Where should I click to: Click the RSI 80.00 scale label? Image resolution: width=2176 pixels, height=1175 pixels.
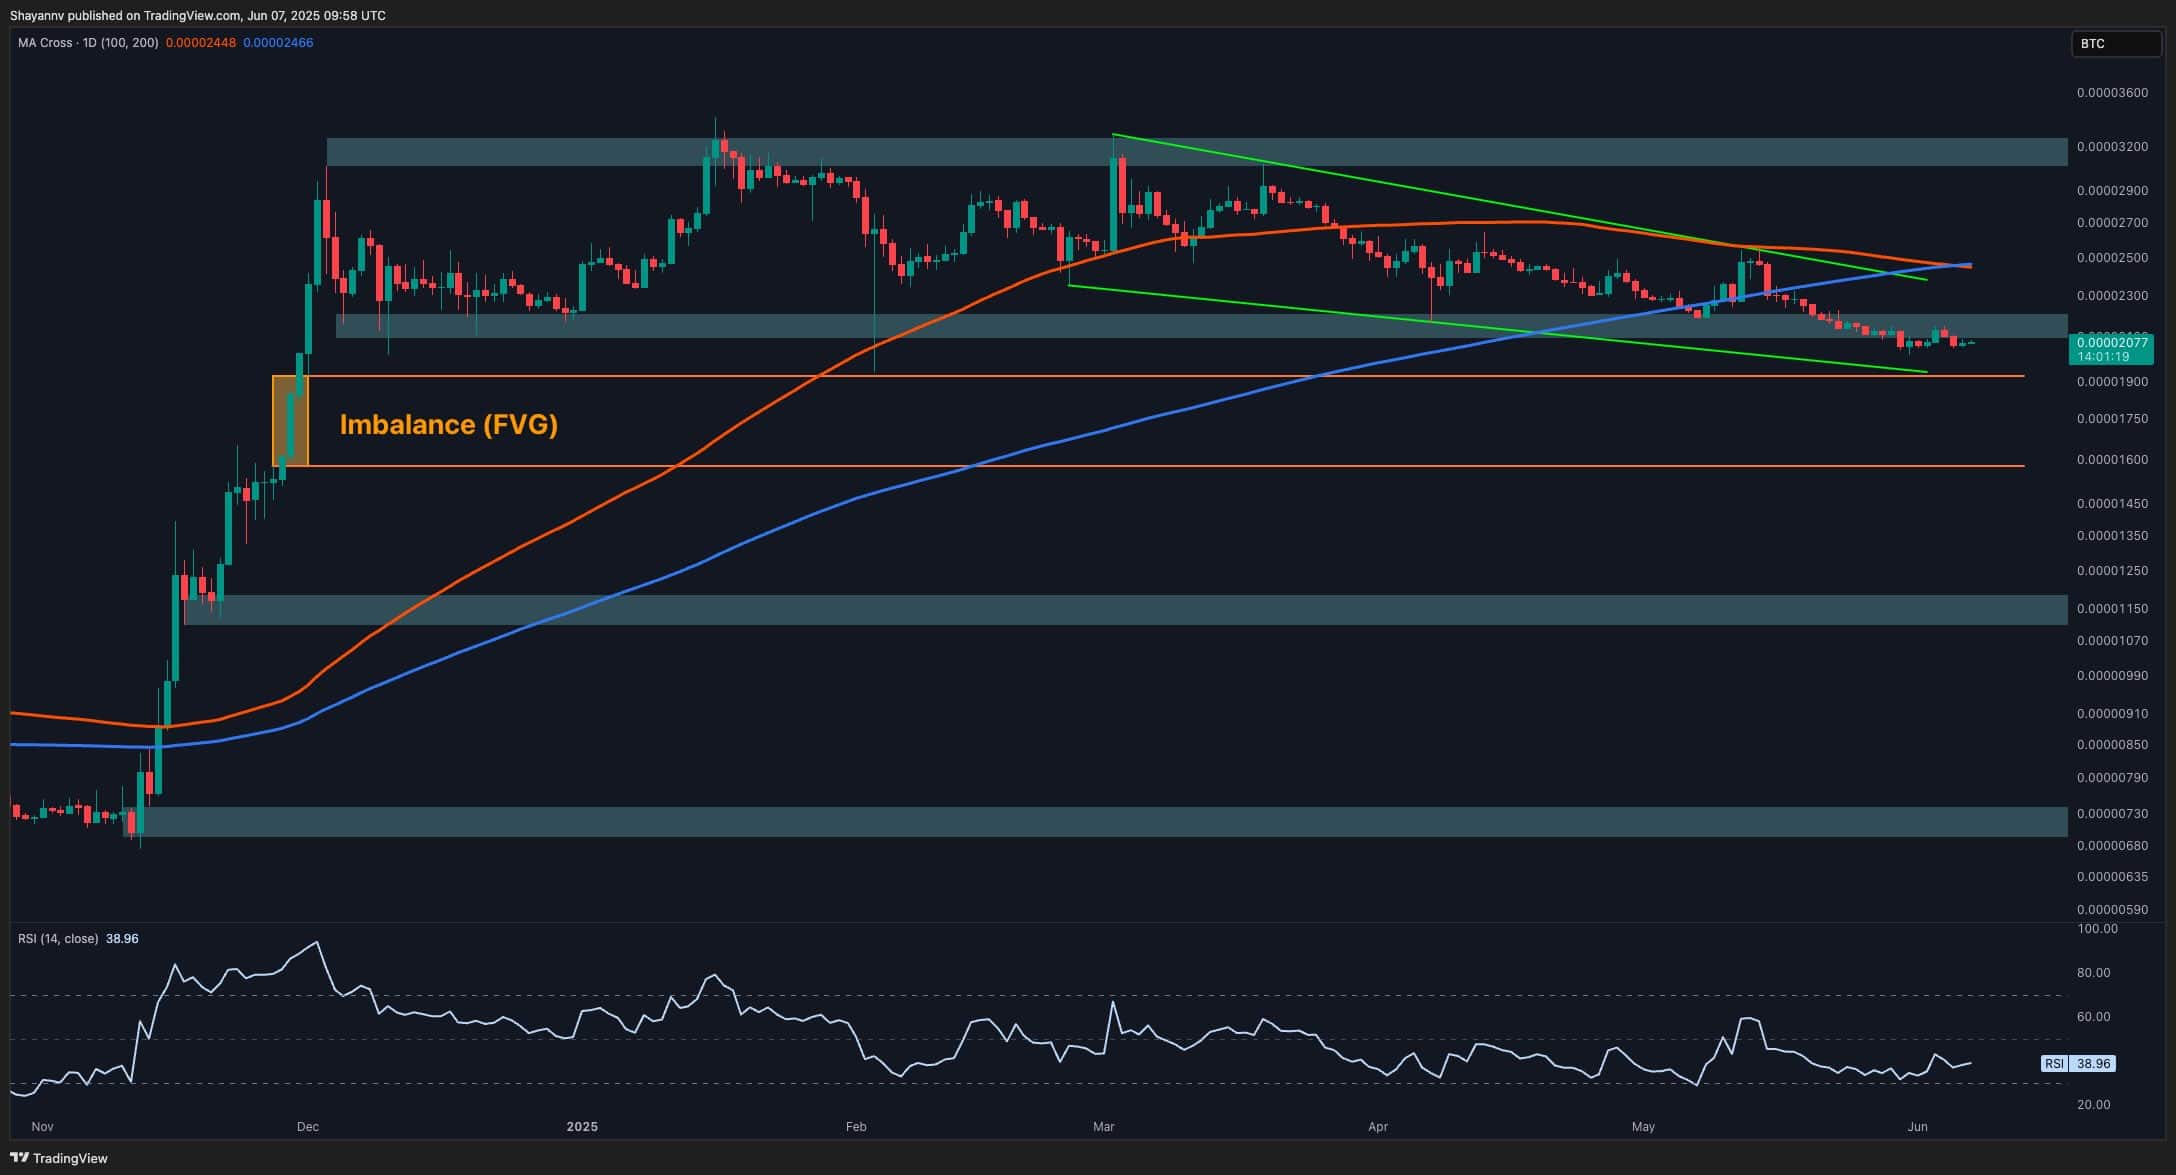click(x=2094, y=973)
